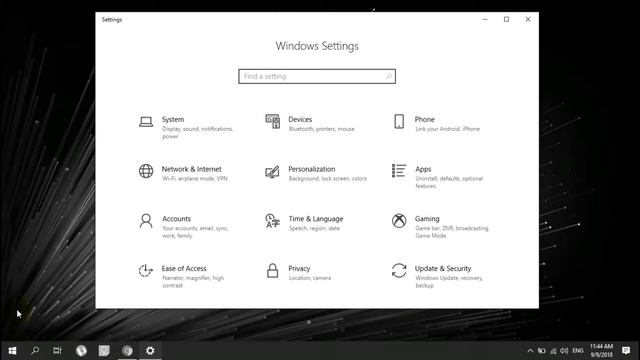Click 'Speech, region, date' description
640x360 pixels.
coord(314,229)
